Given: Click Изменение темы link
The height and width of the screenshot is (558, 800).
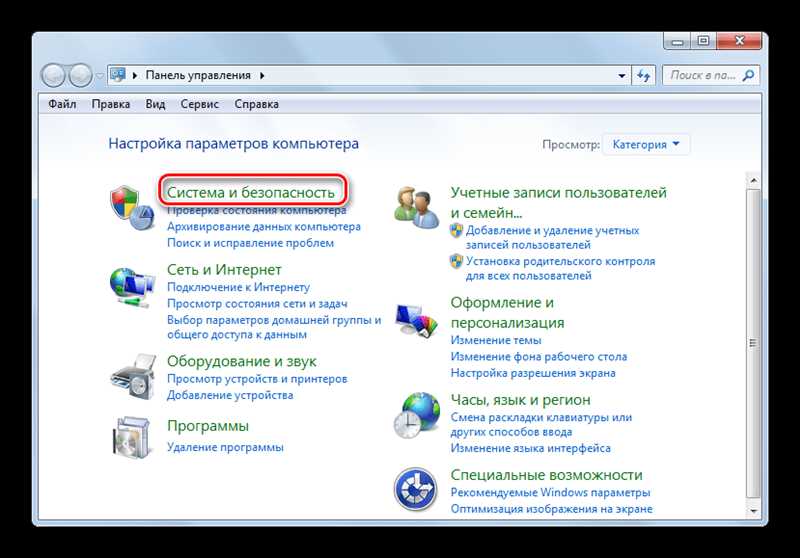Looking at the screenshot, I should point(496,340).
